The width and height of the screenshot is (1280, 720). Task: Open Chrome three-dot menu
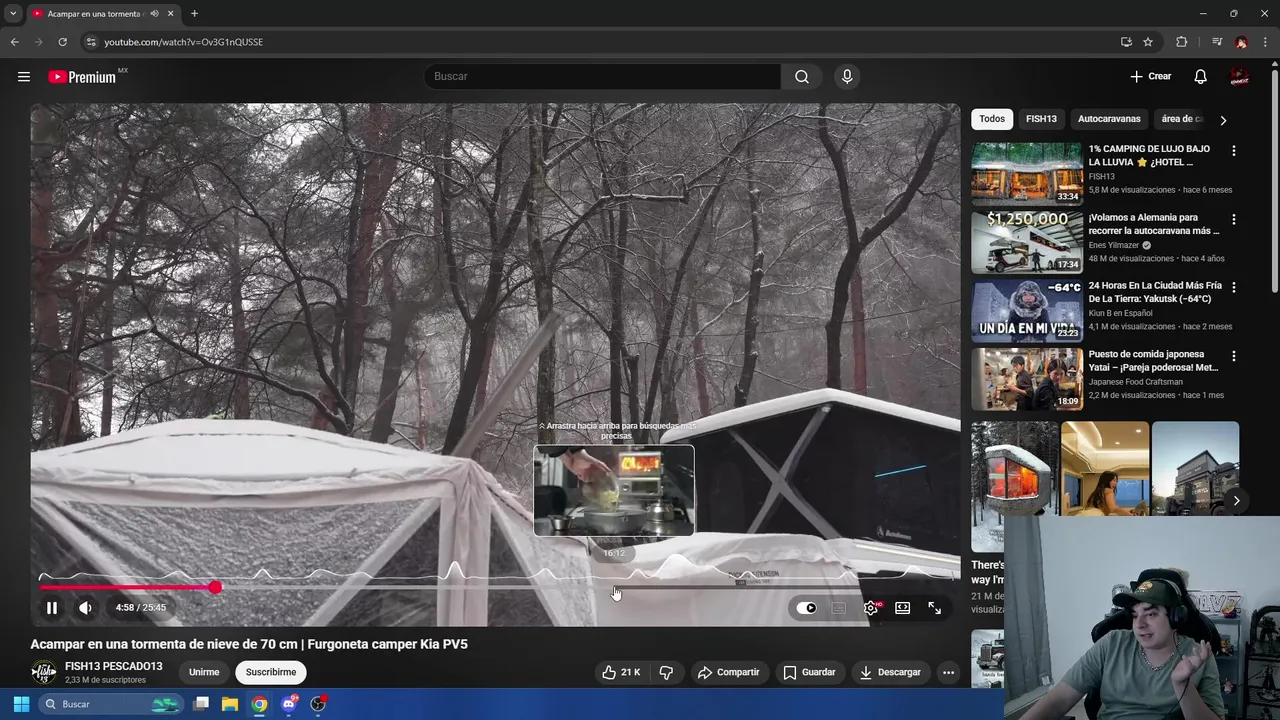(x=1265, y=42)
